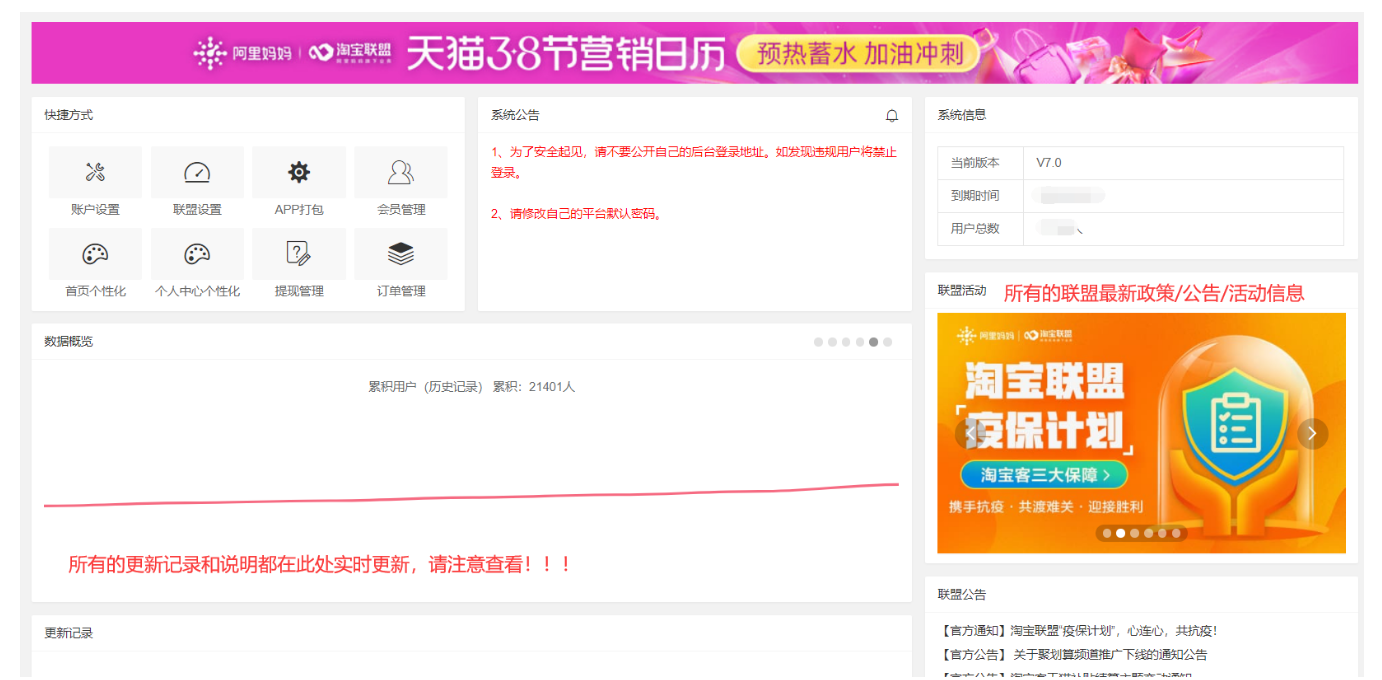Open the APP打包 gear shortcut
Viewport: 1382px width, 680px height.
tap(299, 172)
